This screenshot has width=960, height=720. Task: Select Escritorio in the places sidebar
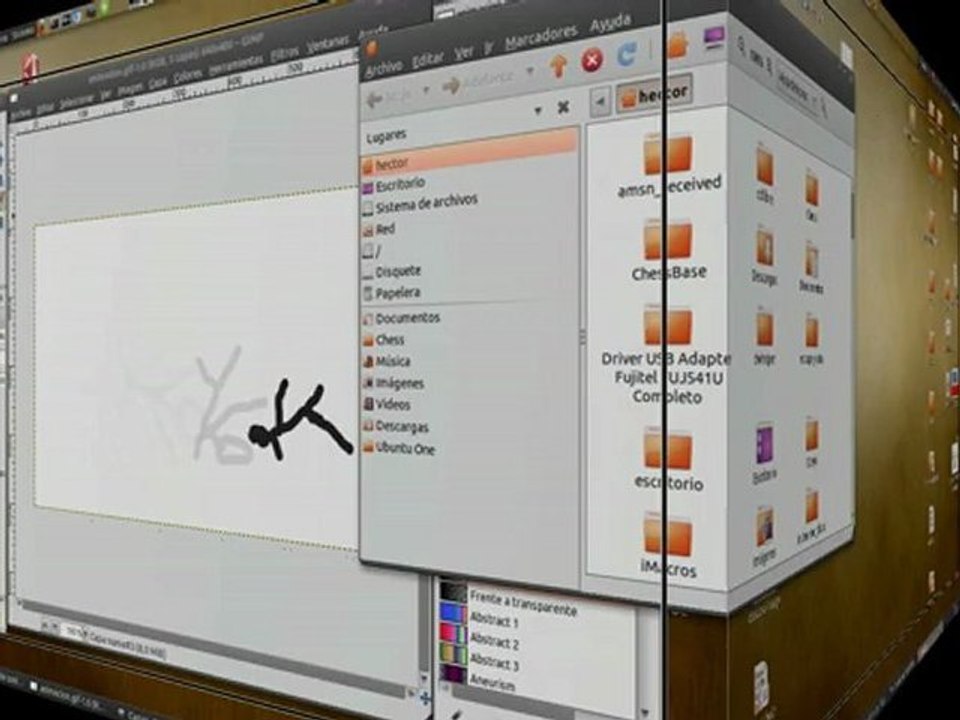pos(393,184)
